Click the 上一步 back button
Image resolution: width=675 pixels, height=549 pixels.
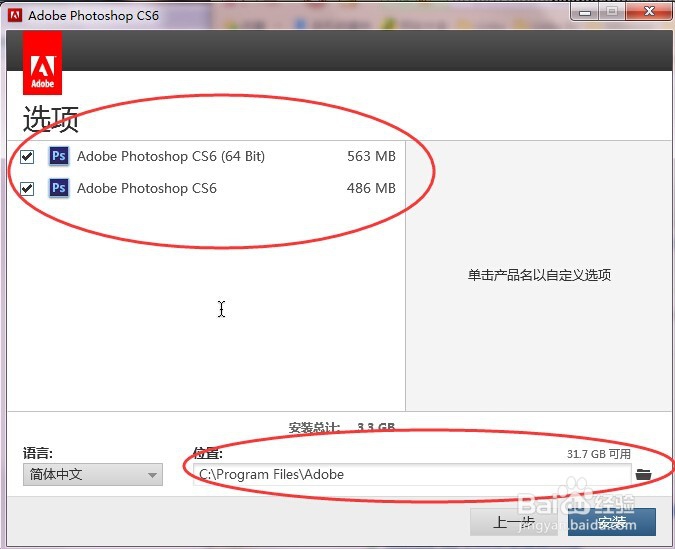pyautogui.click(x=514, y=522)
